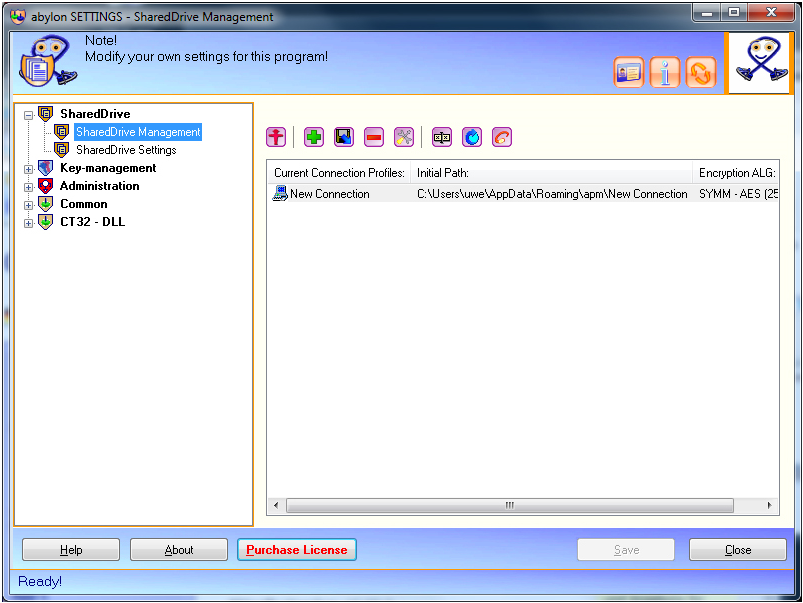Click the scrollbar right arrow

[769, 505]
